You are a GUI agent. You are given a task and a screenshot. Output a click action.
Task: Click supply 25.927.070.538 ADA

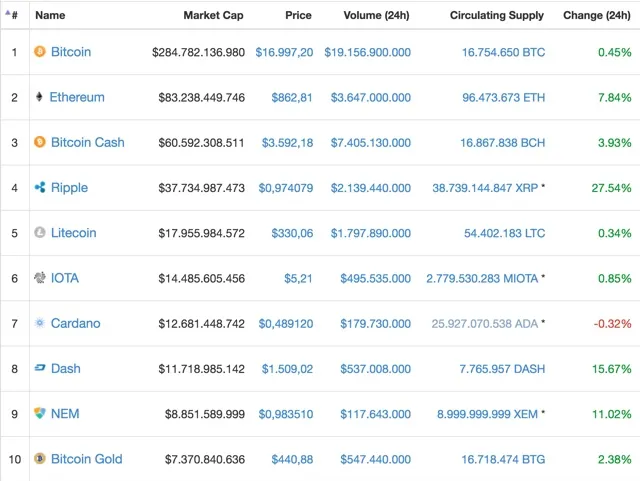(485, 324)
